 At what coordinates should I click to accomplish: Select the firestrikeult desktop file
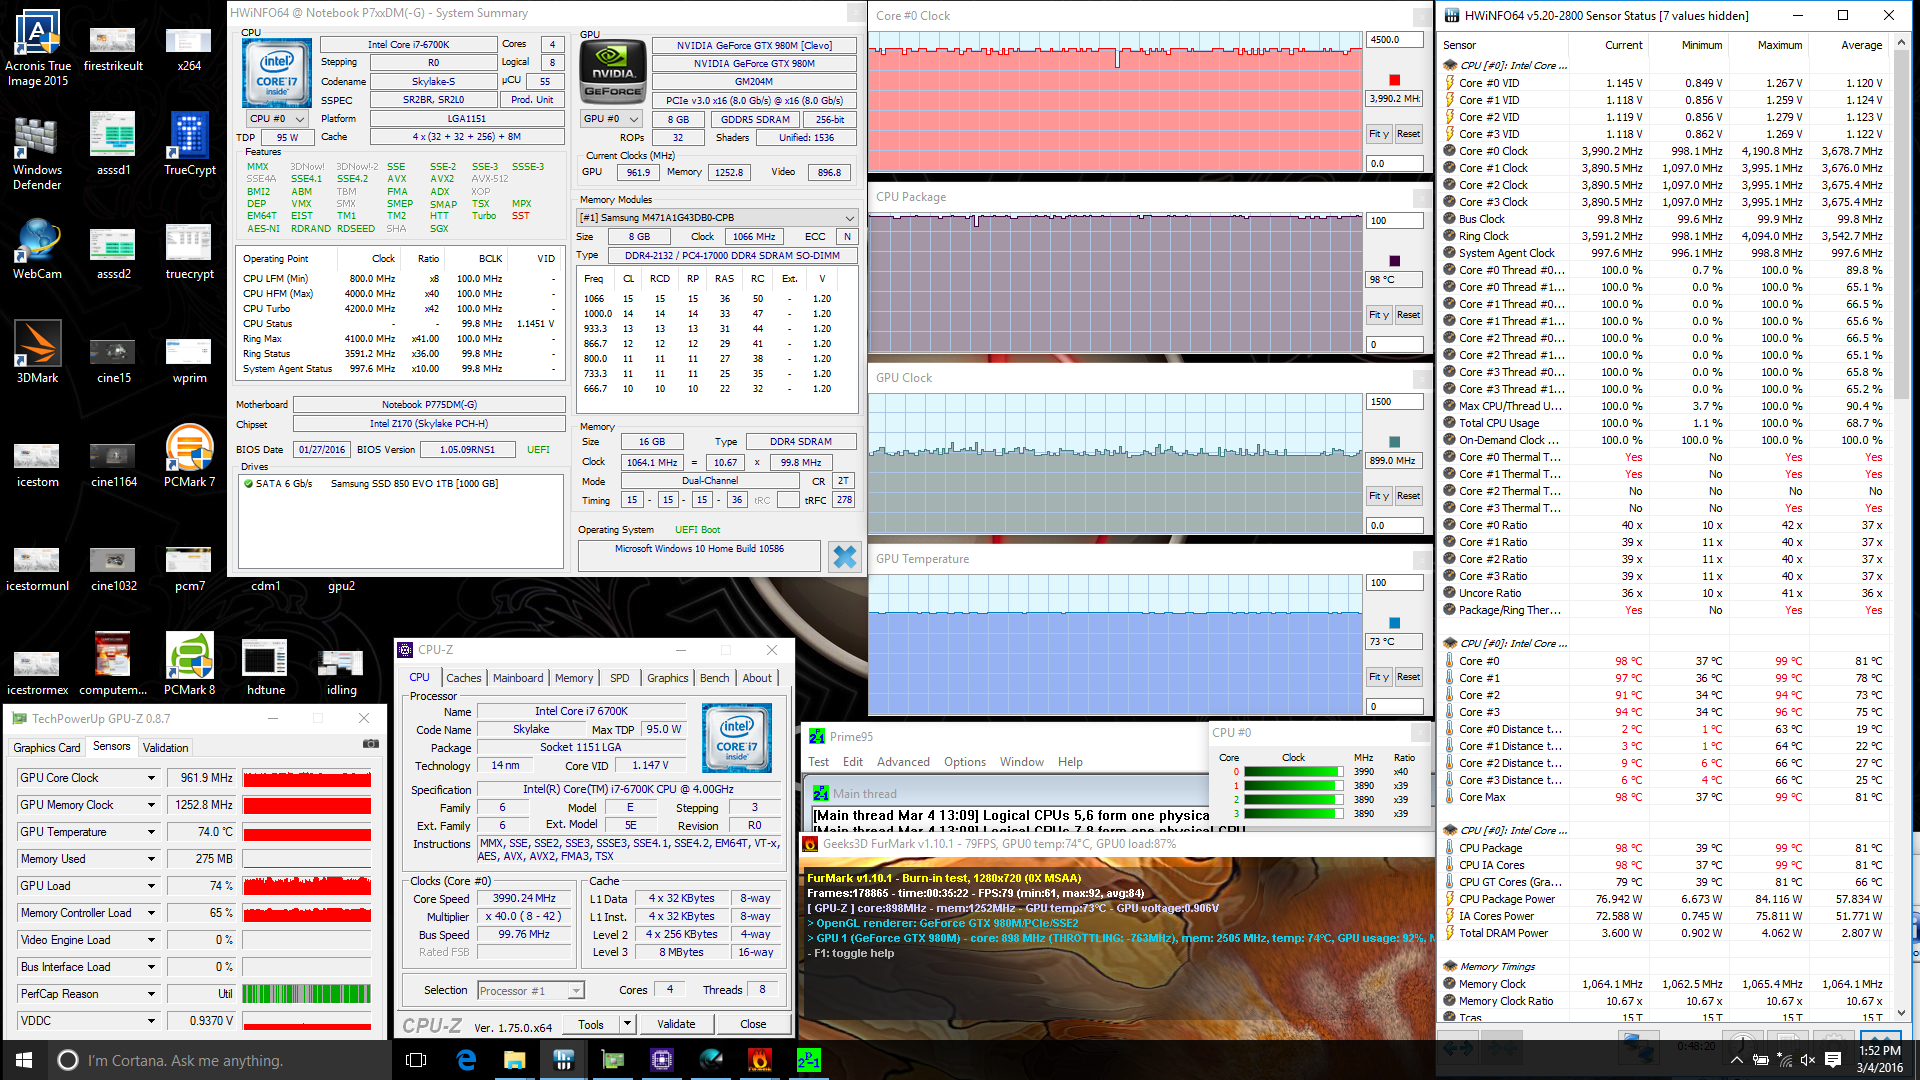pyautogui.click(x=113, y=50)
